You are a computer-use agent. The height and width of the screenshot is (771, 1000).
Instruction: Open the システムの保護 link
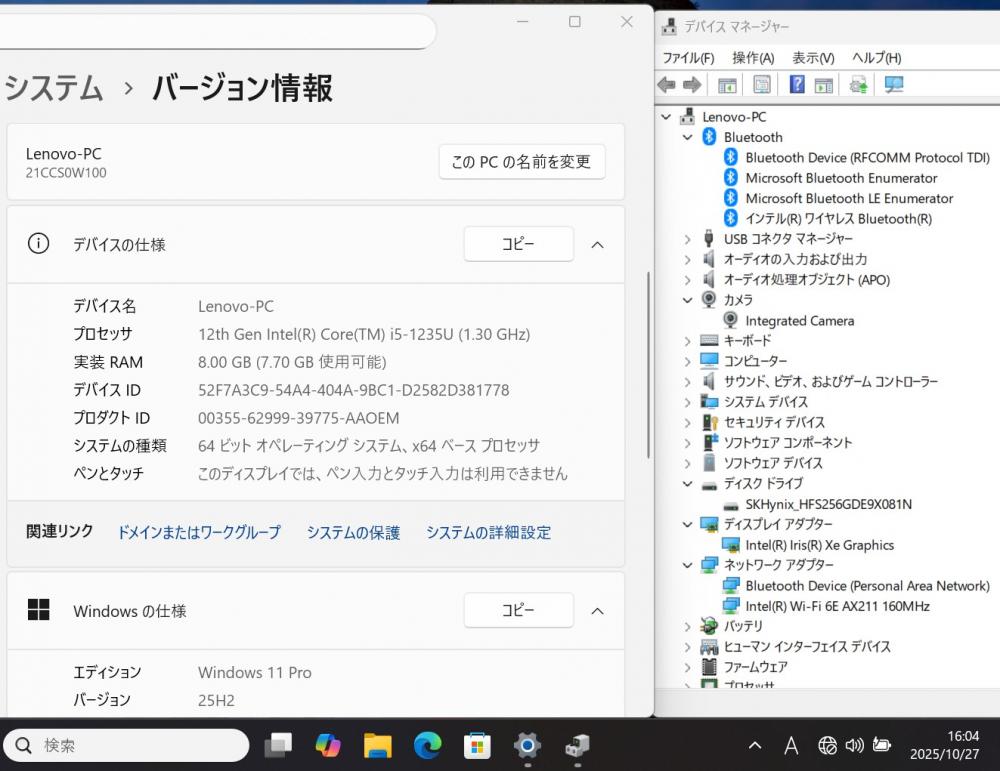(353, 533)
